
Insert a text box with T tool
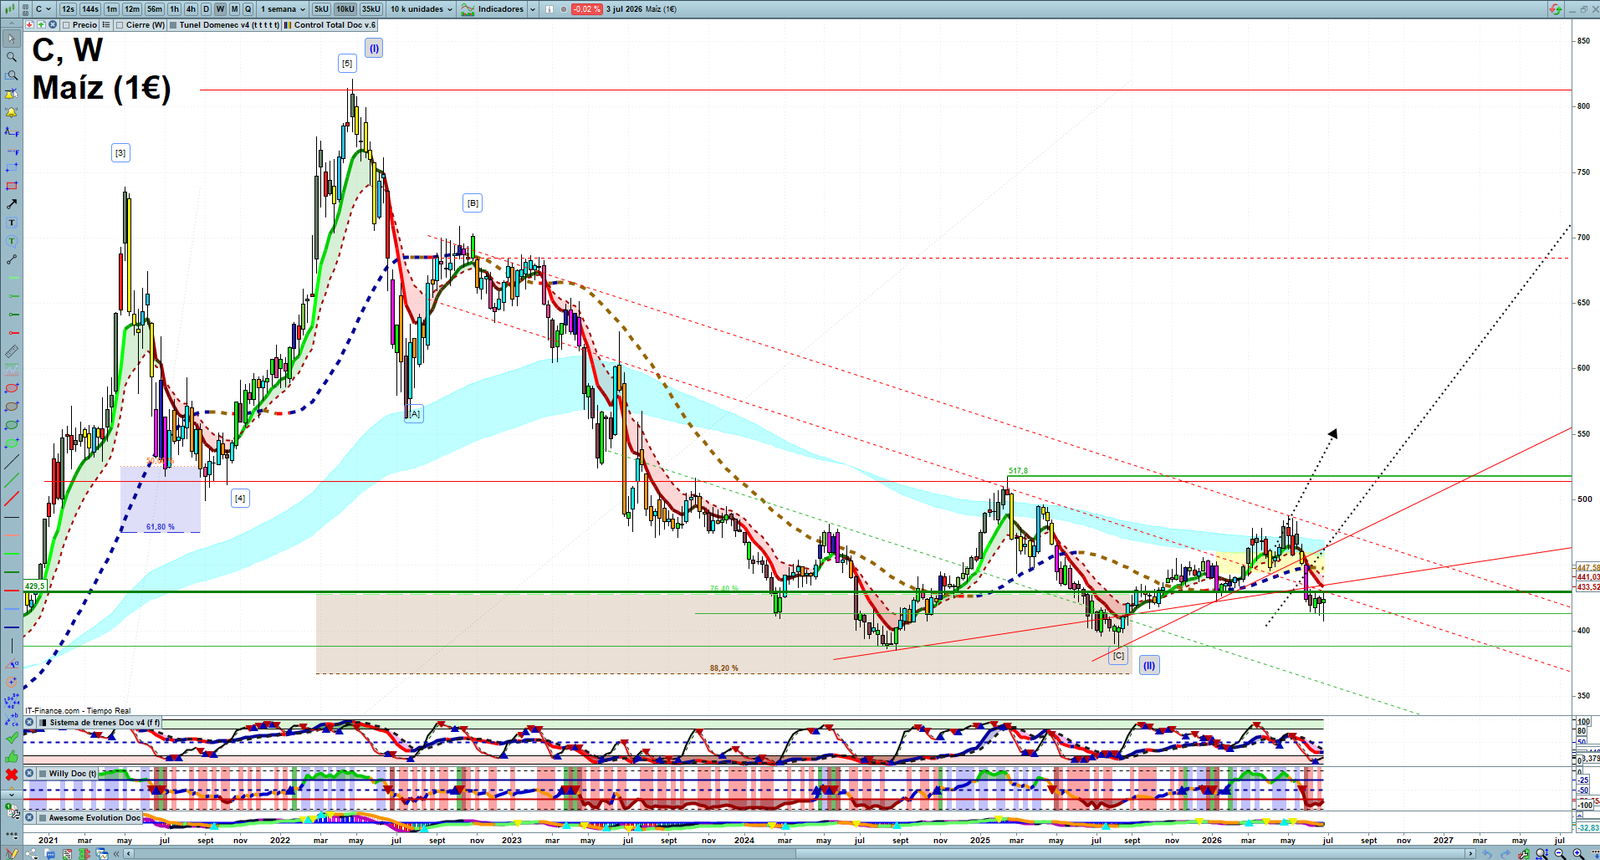12,222
